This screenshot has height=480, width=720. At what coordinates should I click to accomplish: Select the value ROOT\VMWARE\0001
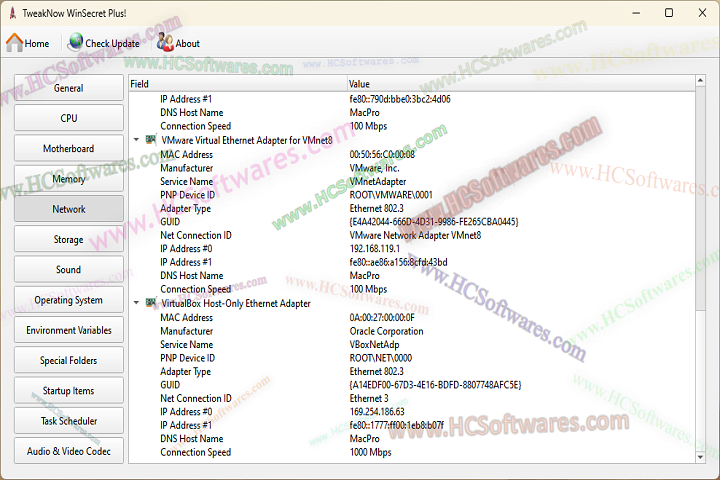[391, 195]
